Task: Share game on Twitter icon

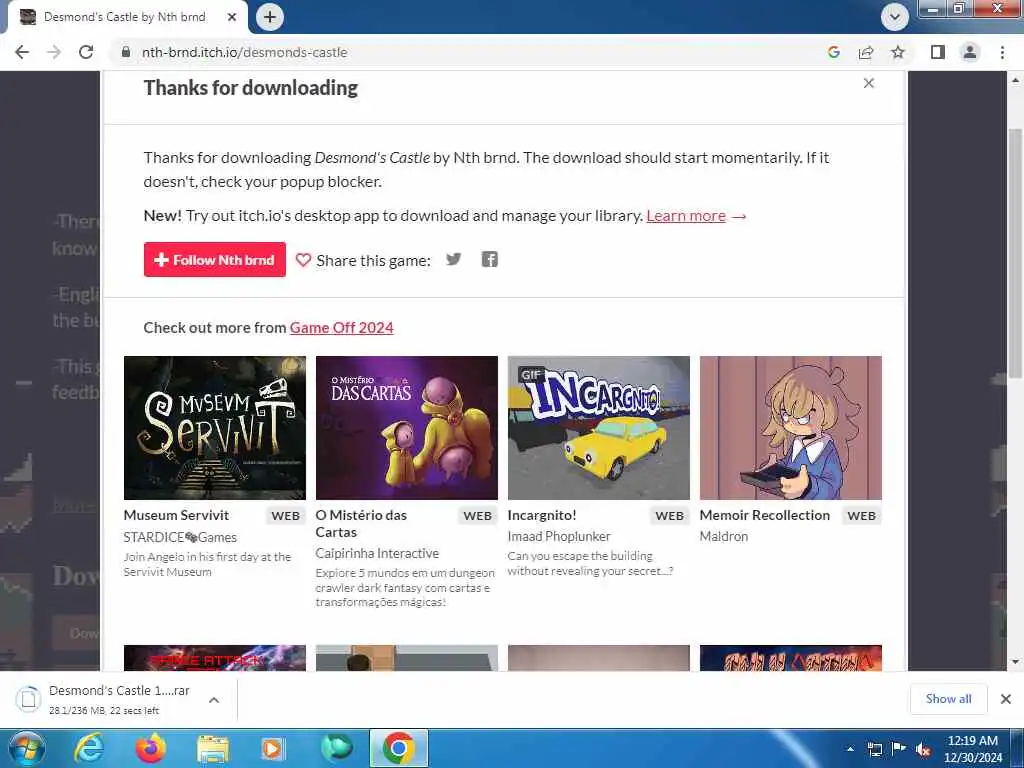Action: coord(453,259)
